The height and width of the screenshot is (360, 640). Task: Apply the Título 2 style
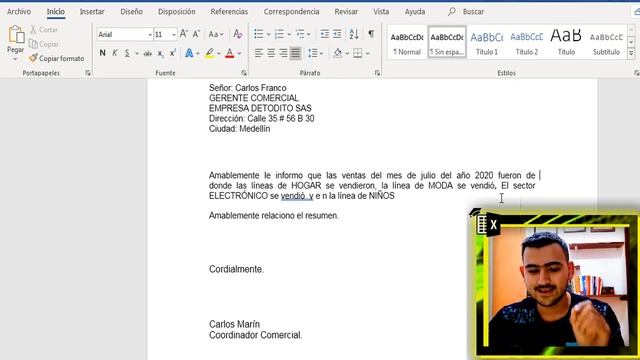[527, 42]
